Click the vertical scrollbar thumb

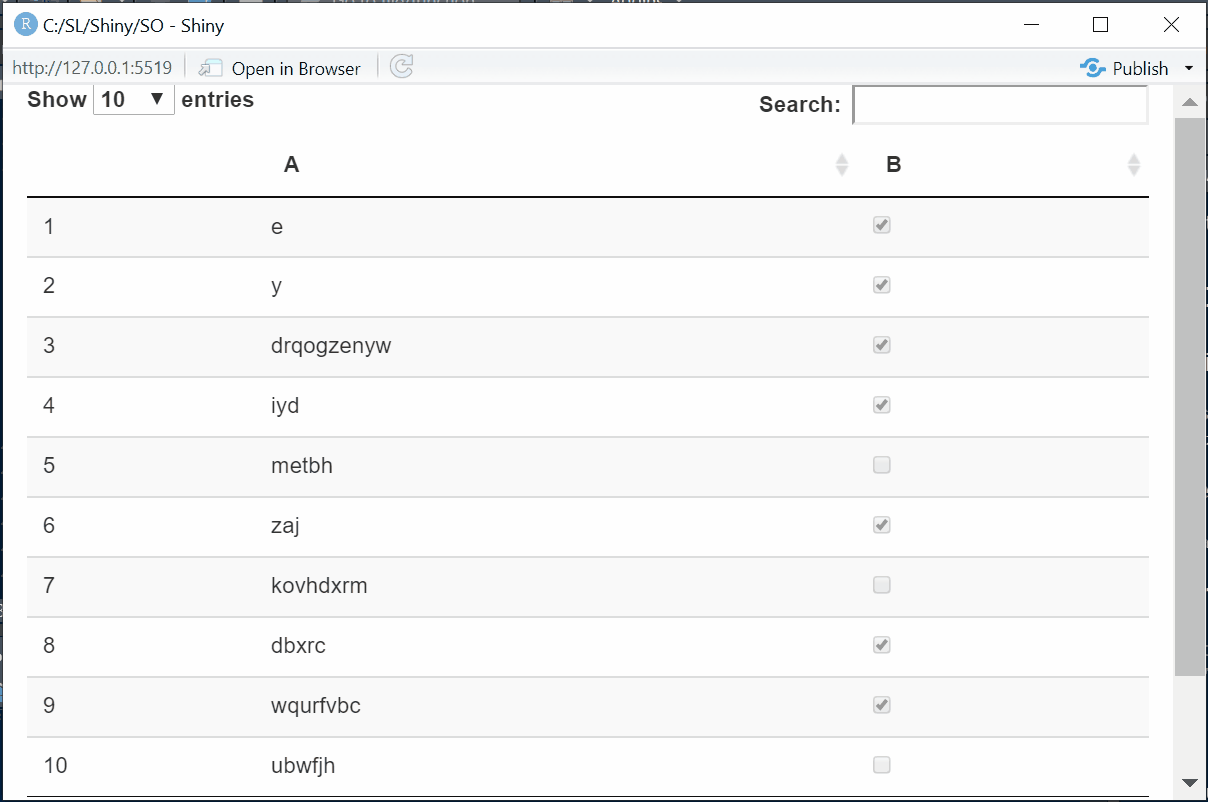coord(1190,395)
